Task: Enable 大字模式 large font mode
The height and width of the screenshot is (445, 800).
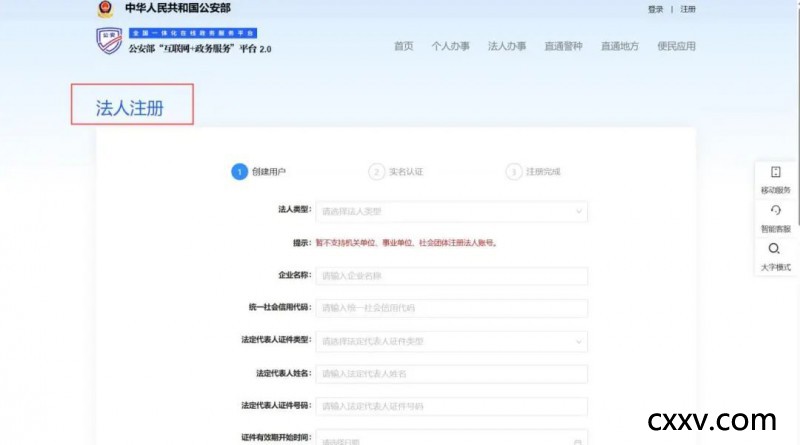Action: 775,255
